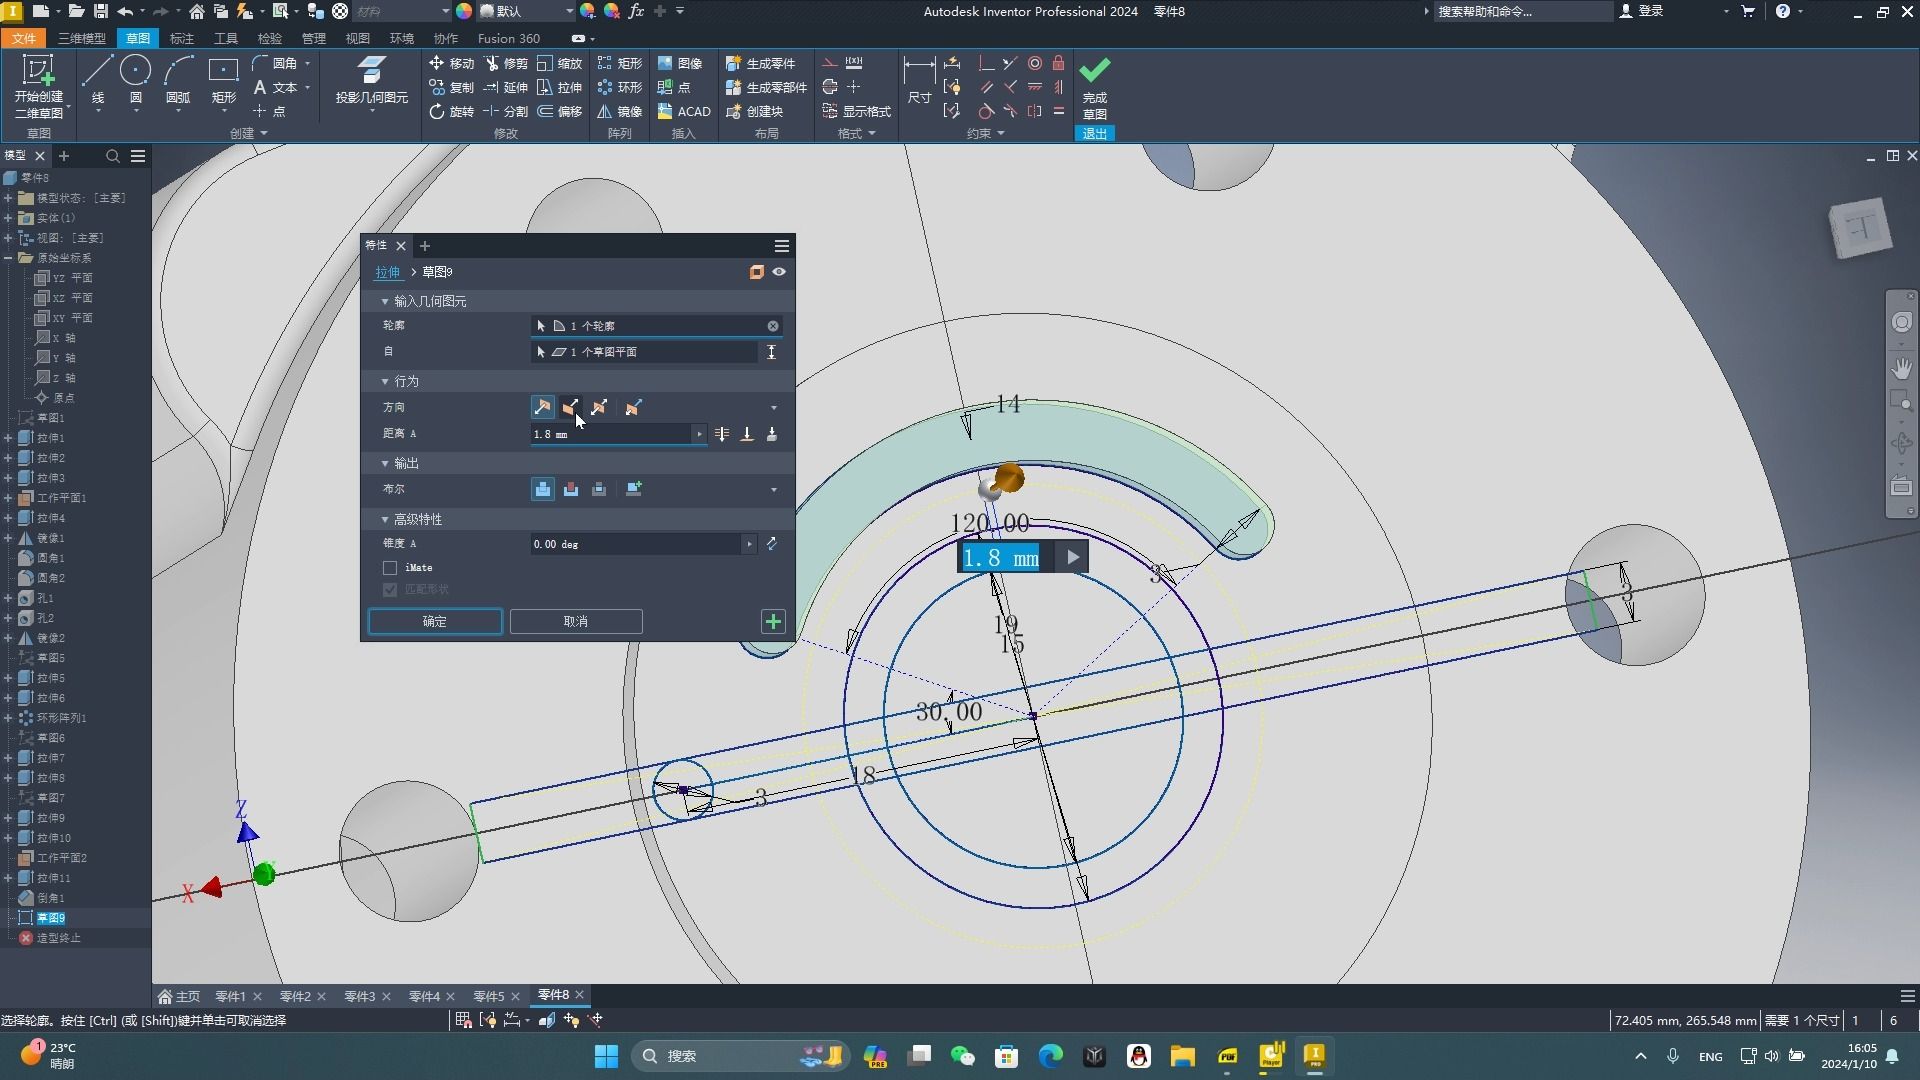Select symmetric extrude direction option
The image size is (1920, 1080).
pos(599,407)
